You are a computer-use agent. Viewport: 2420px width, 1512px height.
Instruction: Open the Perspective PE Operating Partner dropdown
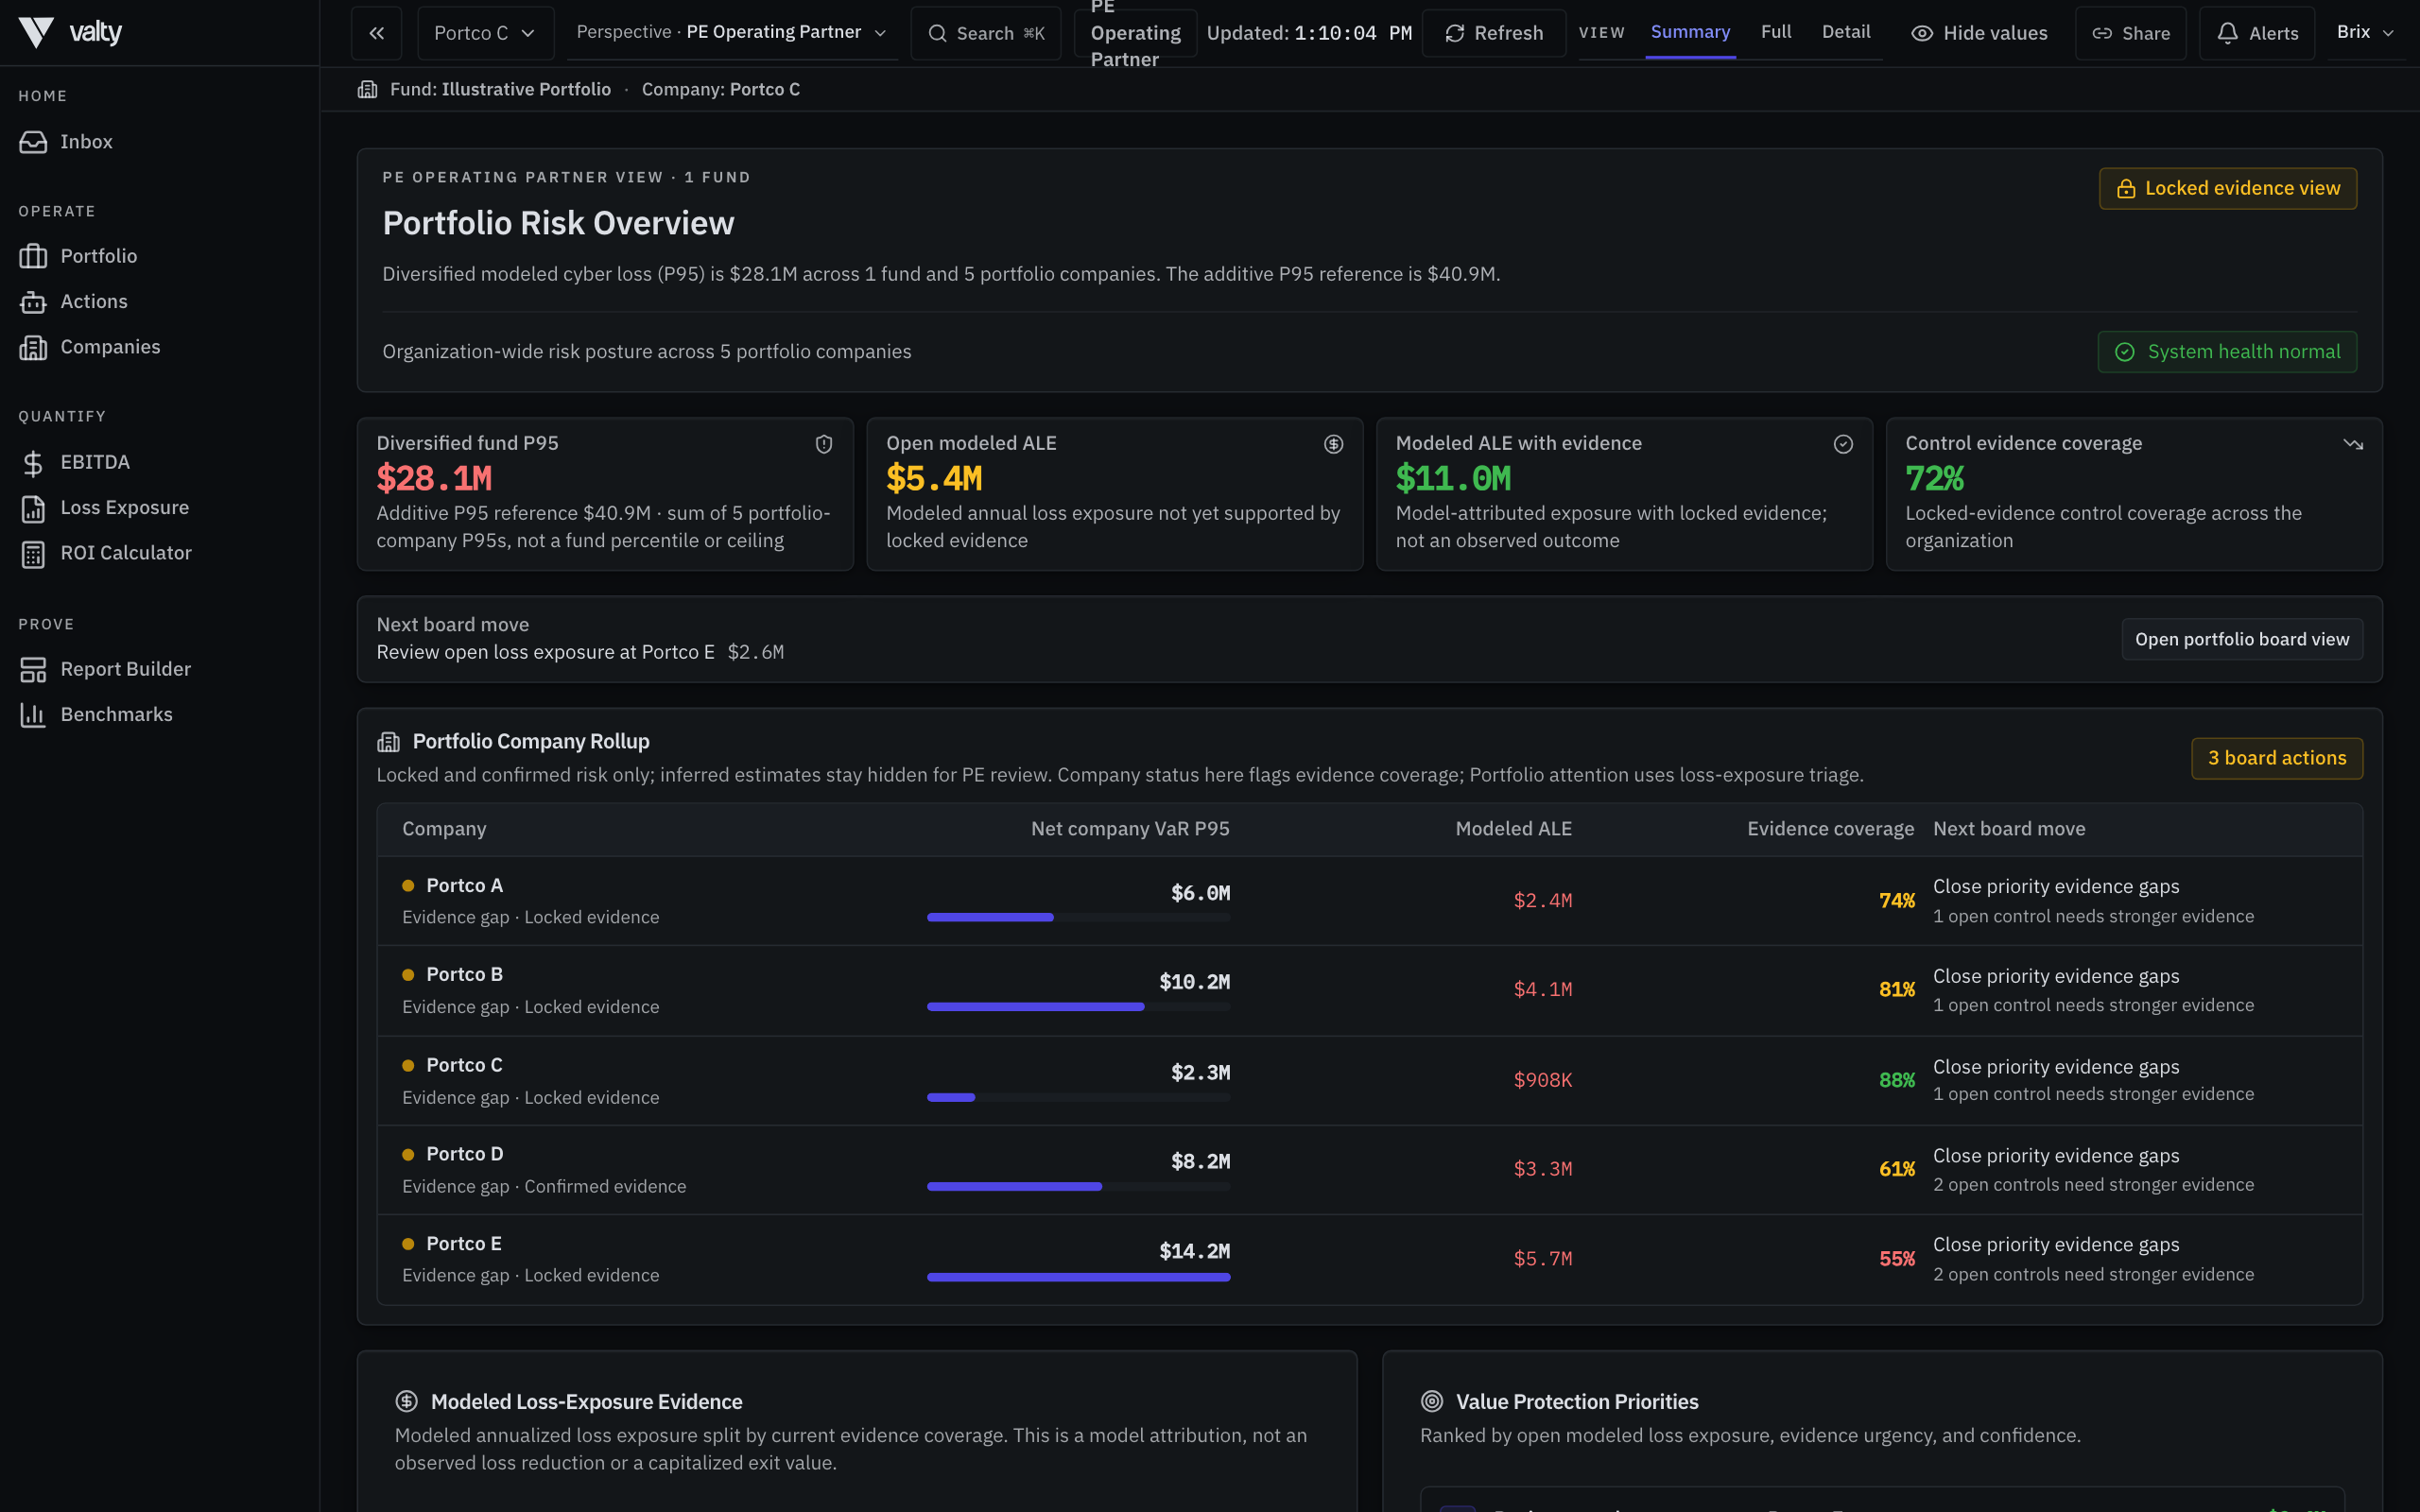[x=731, y=32]
